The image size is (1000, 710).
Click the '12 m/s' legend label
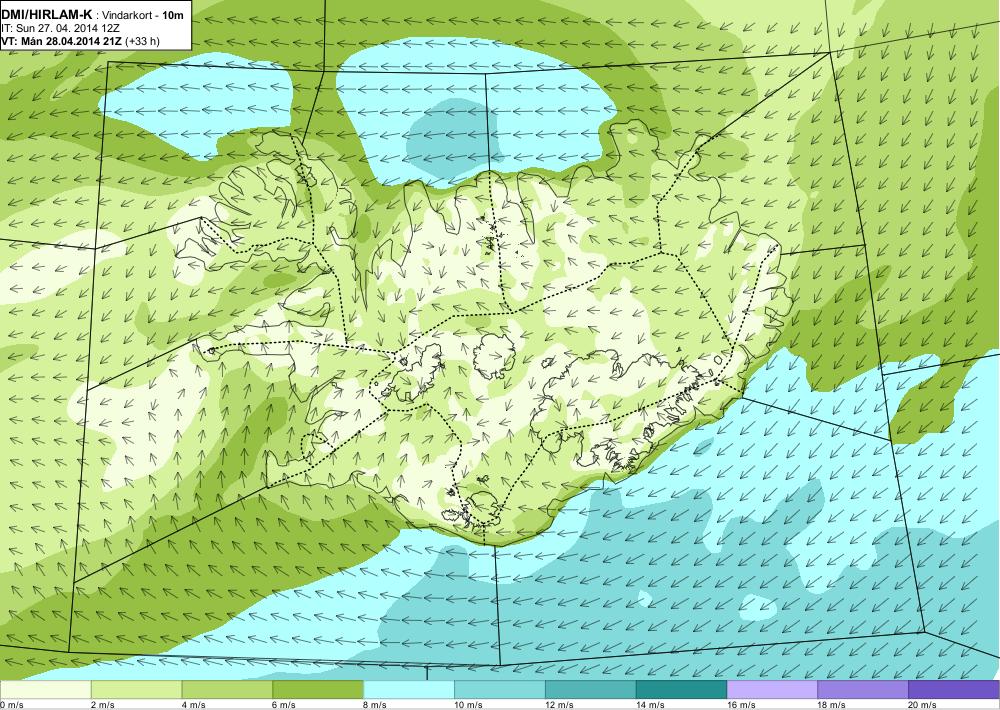[x=560, y=705]
